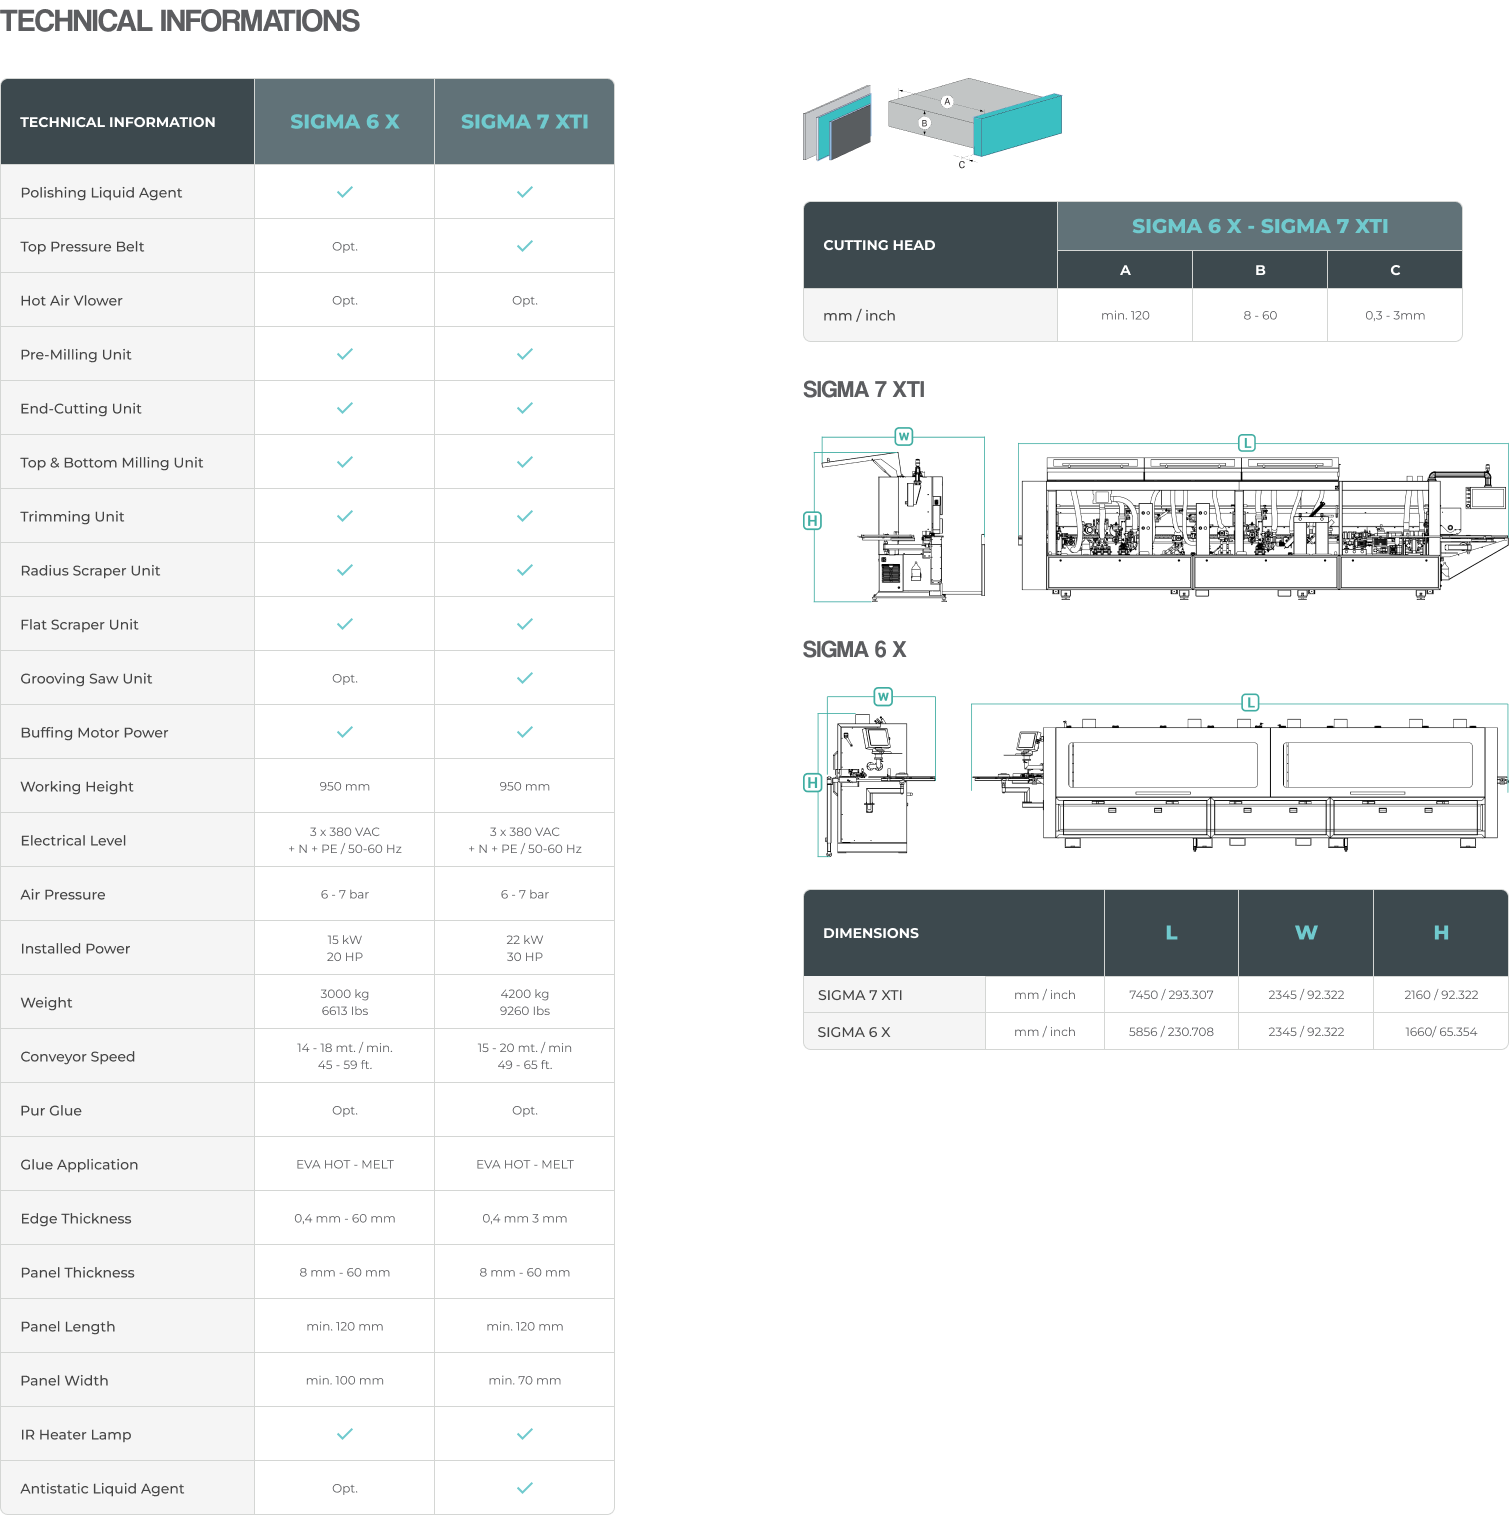The width and height of the screenshot is (1509, 1515).
Task: Click SIGMA 7 XTI checkmark for Grooving Saw Unit
Action: click(525, 678)
